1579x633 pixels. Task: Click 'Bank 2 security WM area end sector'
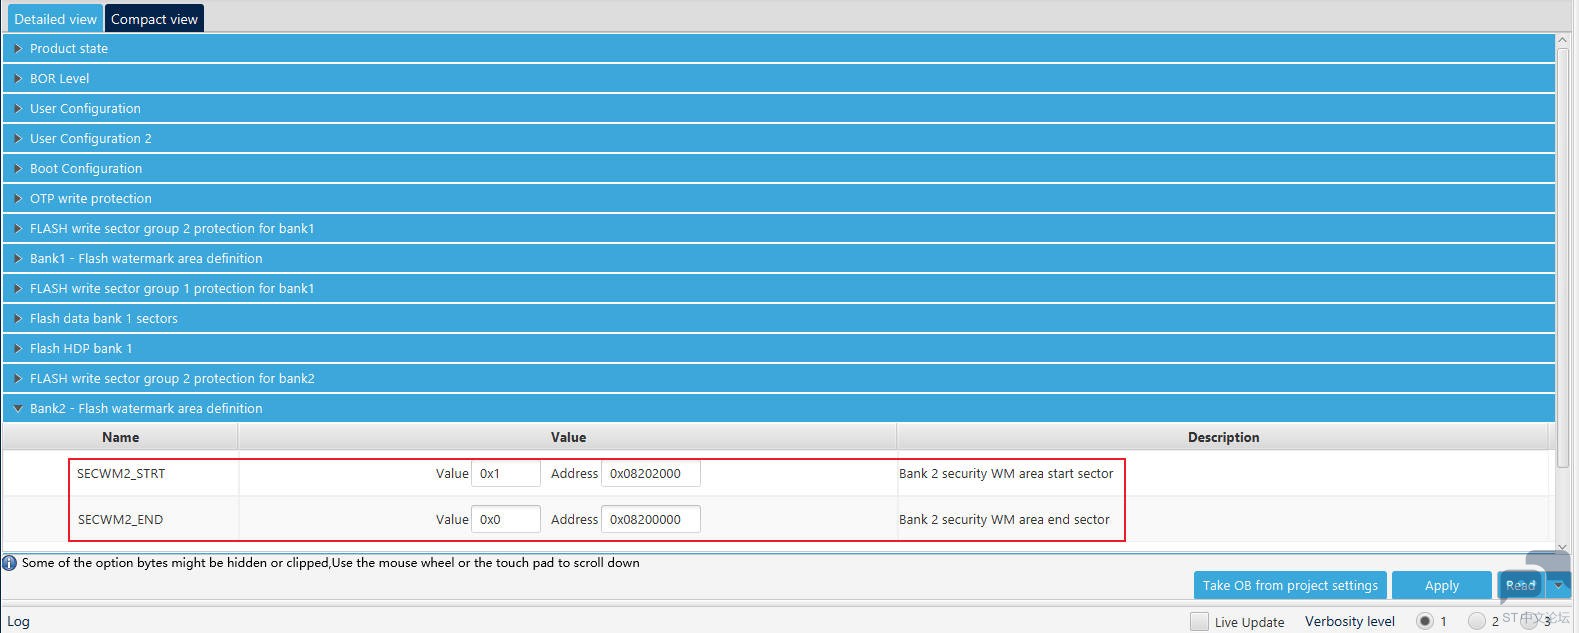point(1004,519)
